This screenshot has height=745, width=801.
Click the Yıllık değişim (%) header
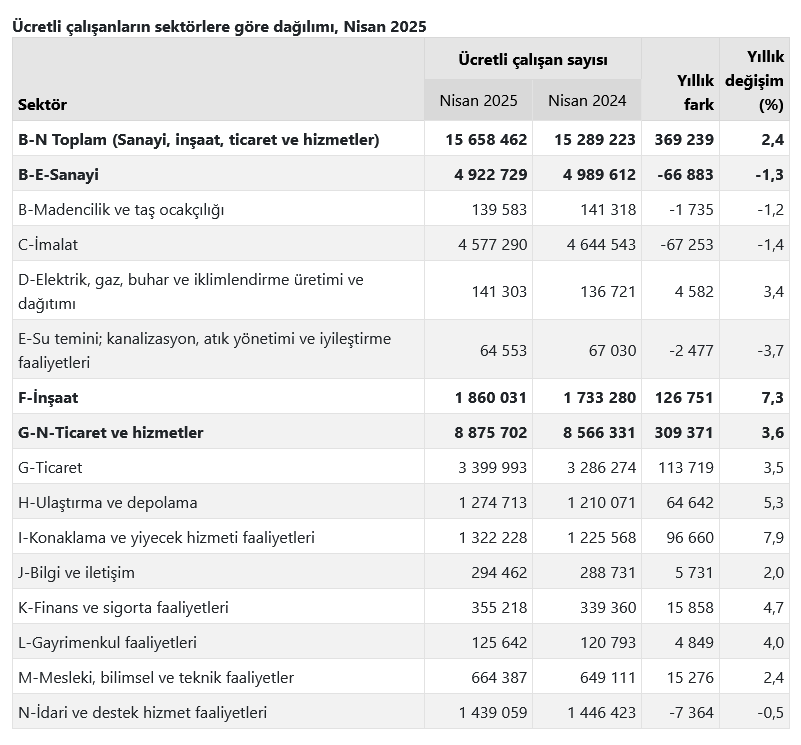point(755,80)
